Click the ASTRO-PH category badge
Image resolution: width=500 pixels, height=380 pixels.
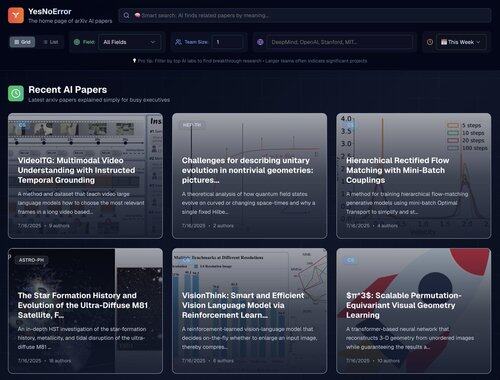pos(31,260)
